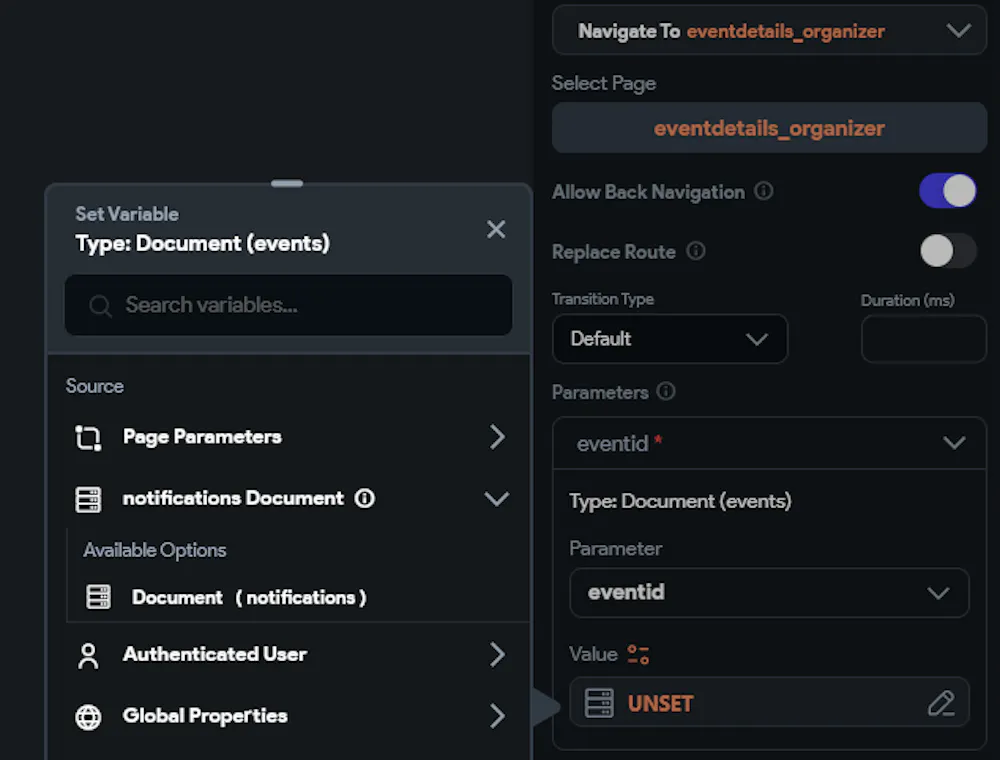Click the search magnifier icon

(x=100, y=306)
